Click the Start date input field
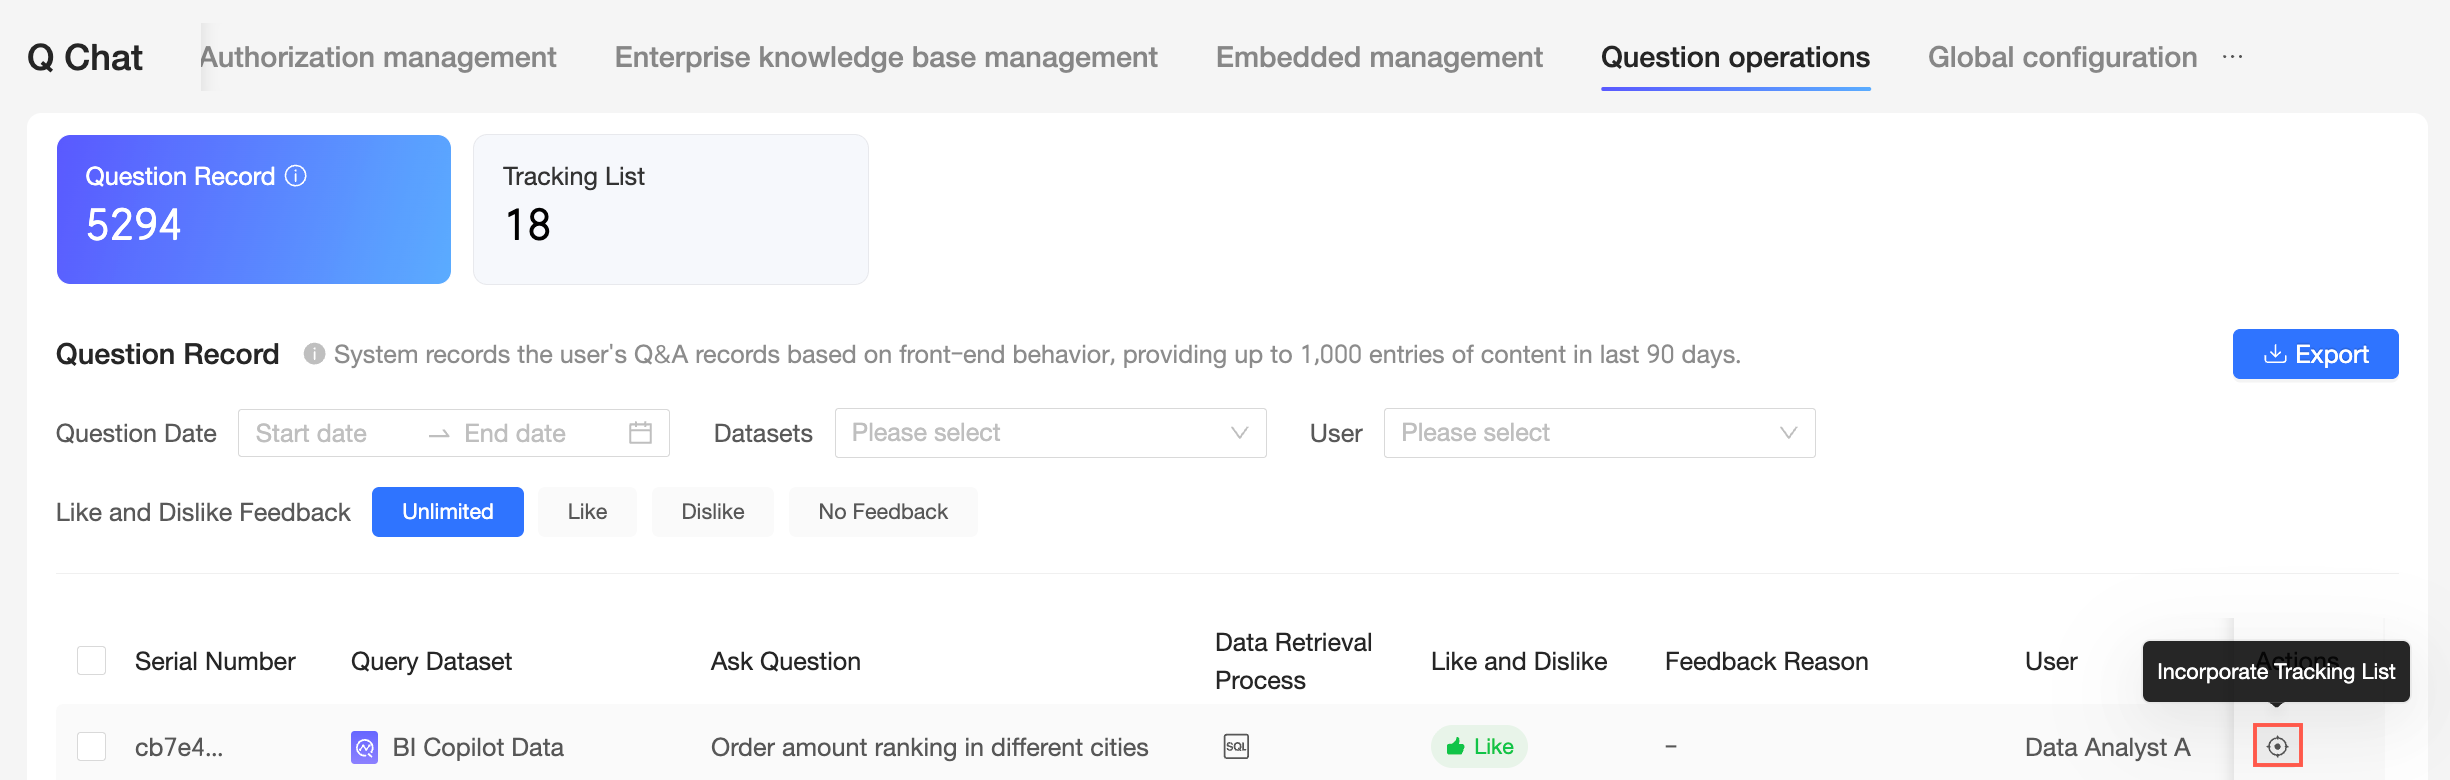The height and width of the screenshot is (780, 2450). tap(330, 433)
